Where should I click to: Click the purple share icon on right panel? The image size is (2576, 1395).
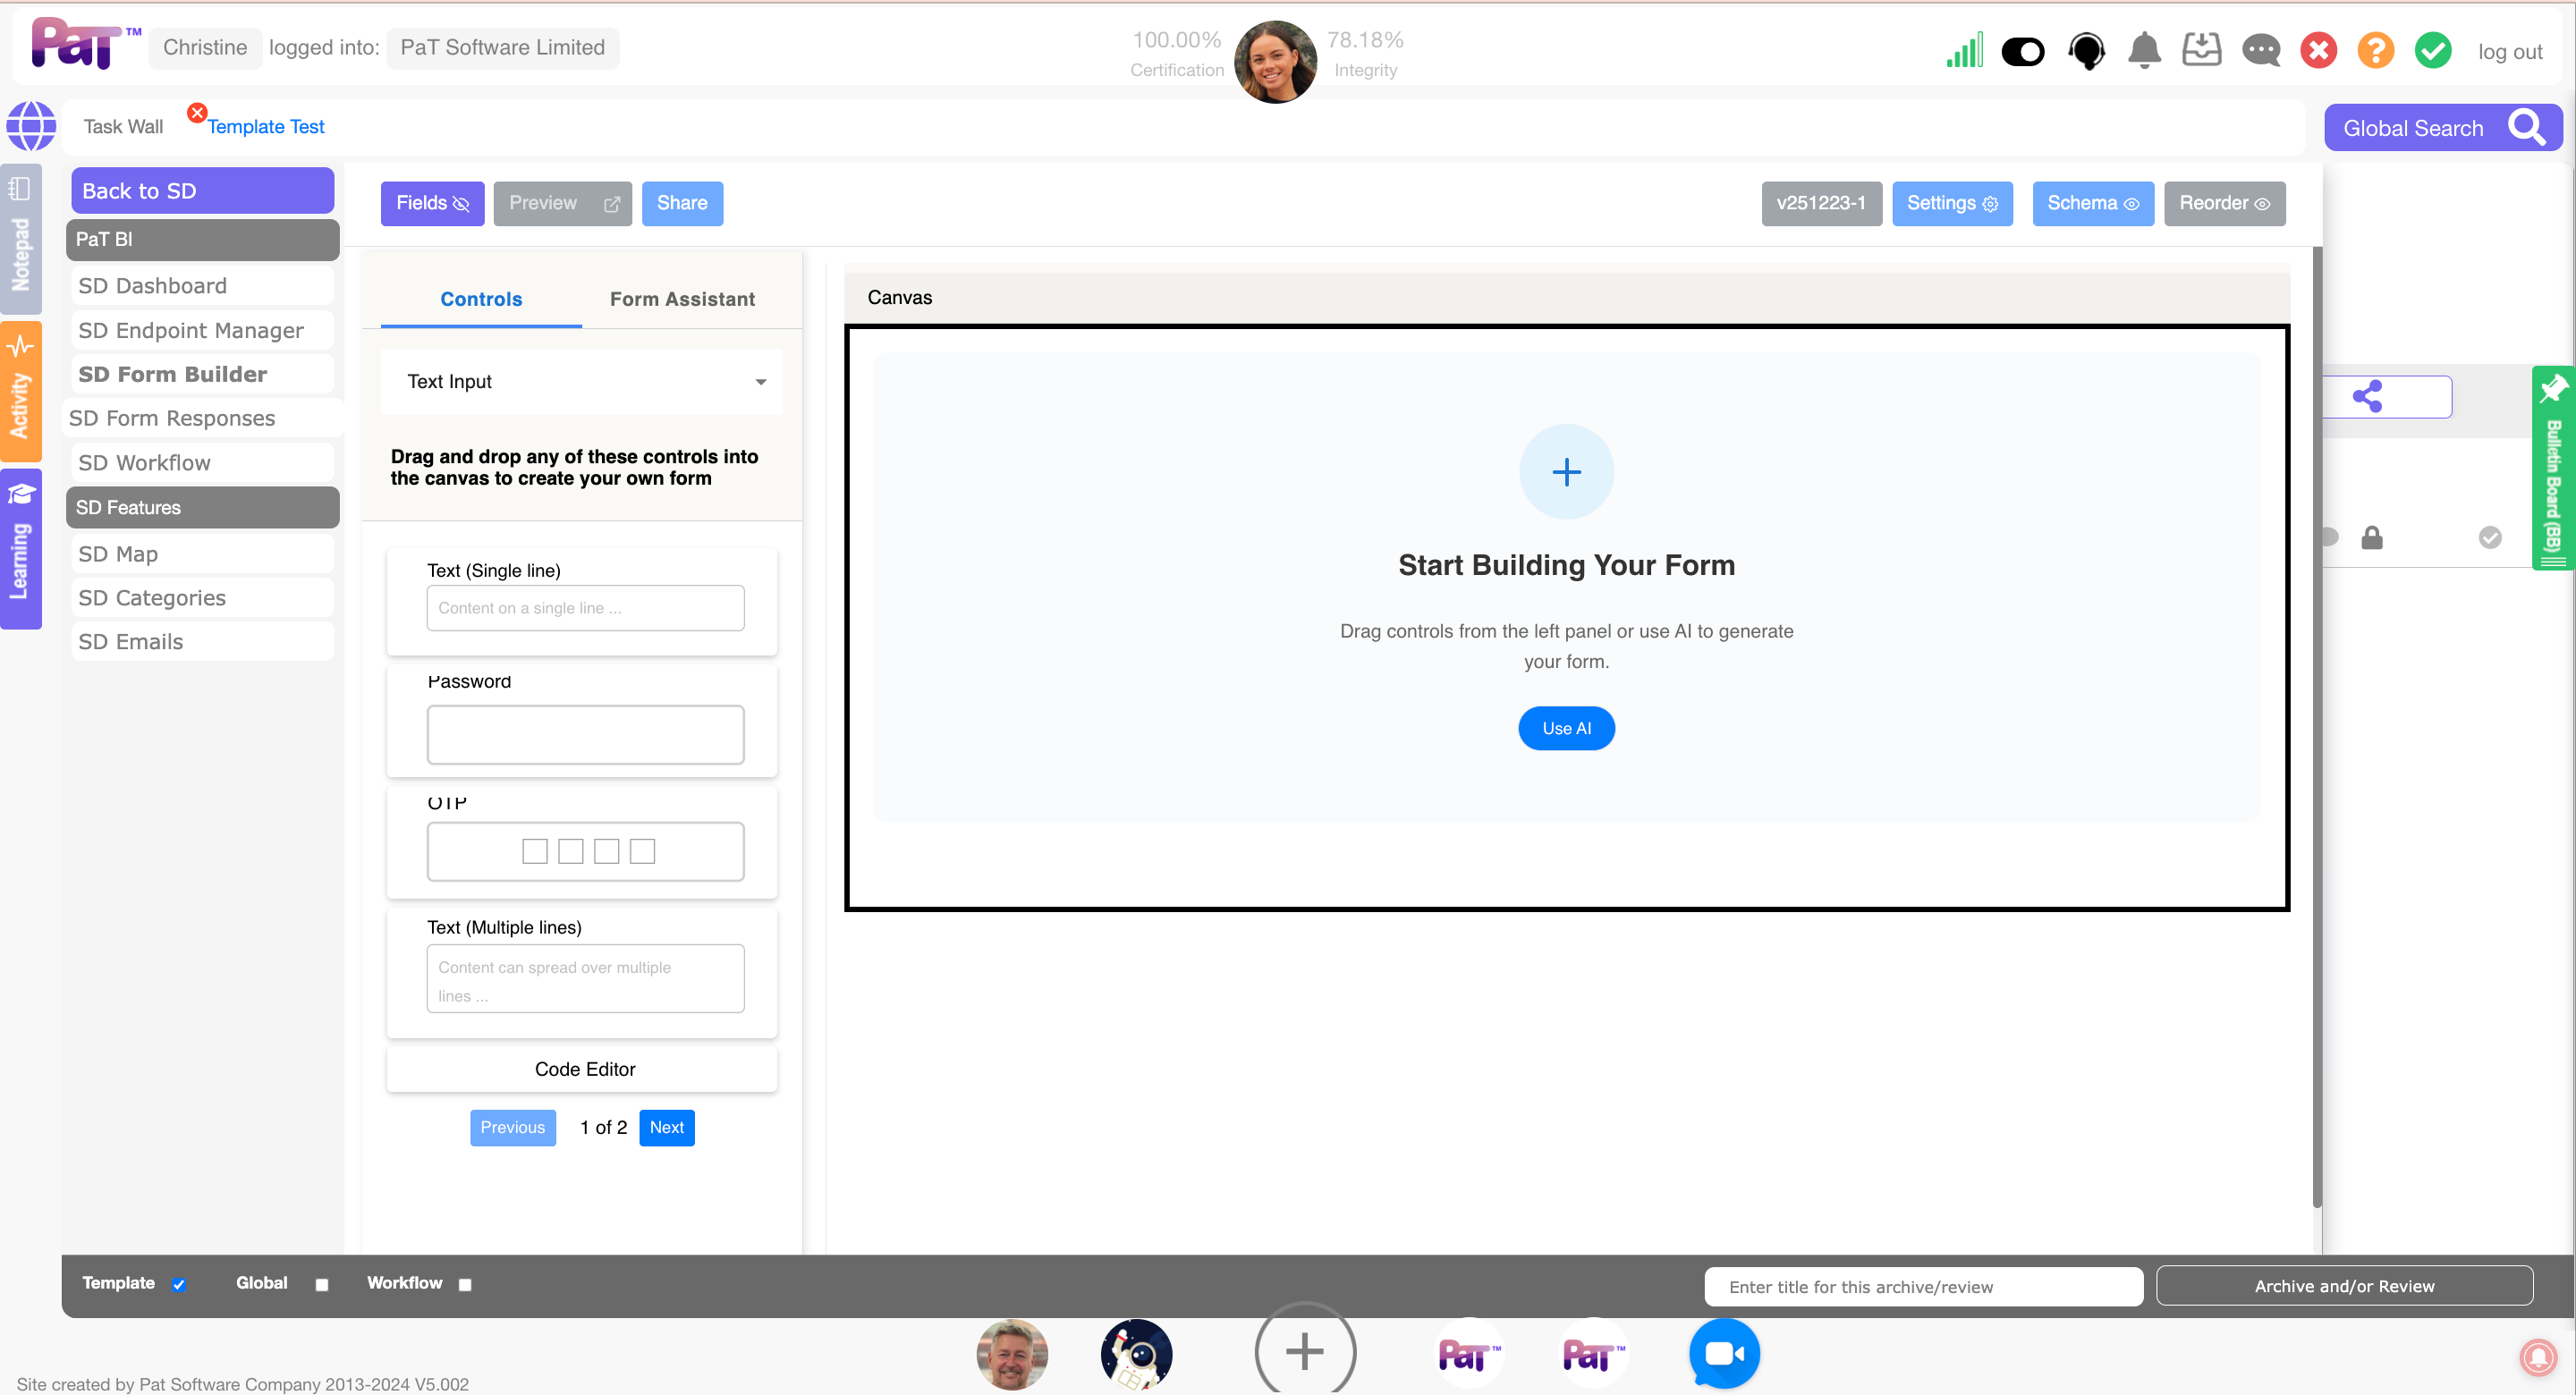2367,397
